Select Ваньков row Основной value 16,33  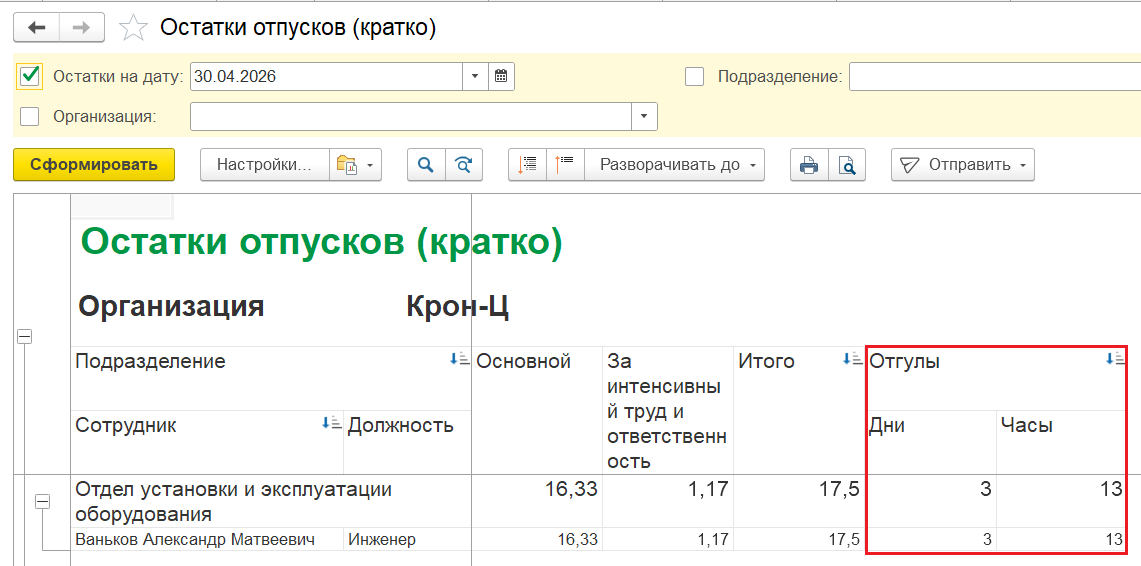[x=537, y=540]
